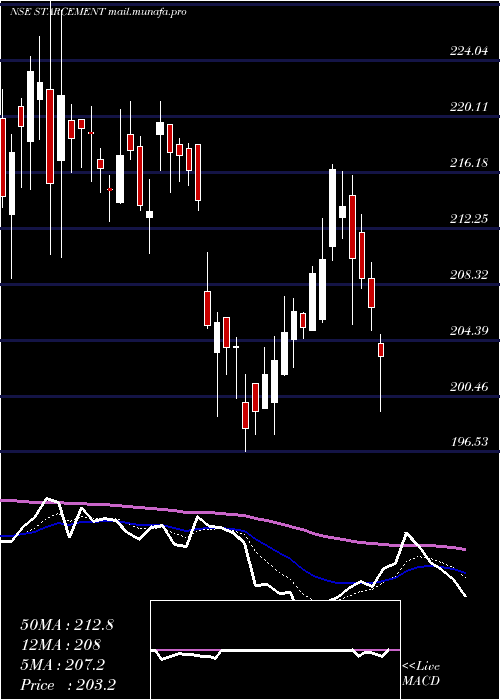Click the 204.39 price axis label

(x=469, y=331)
